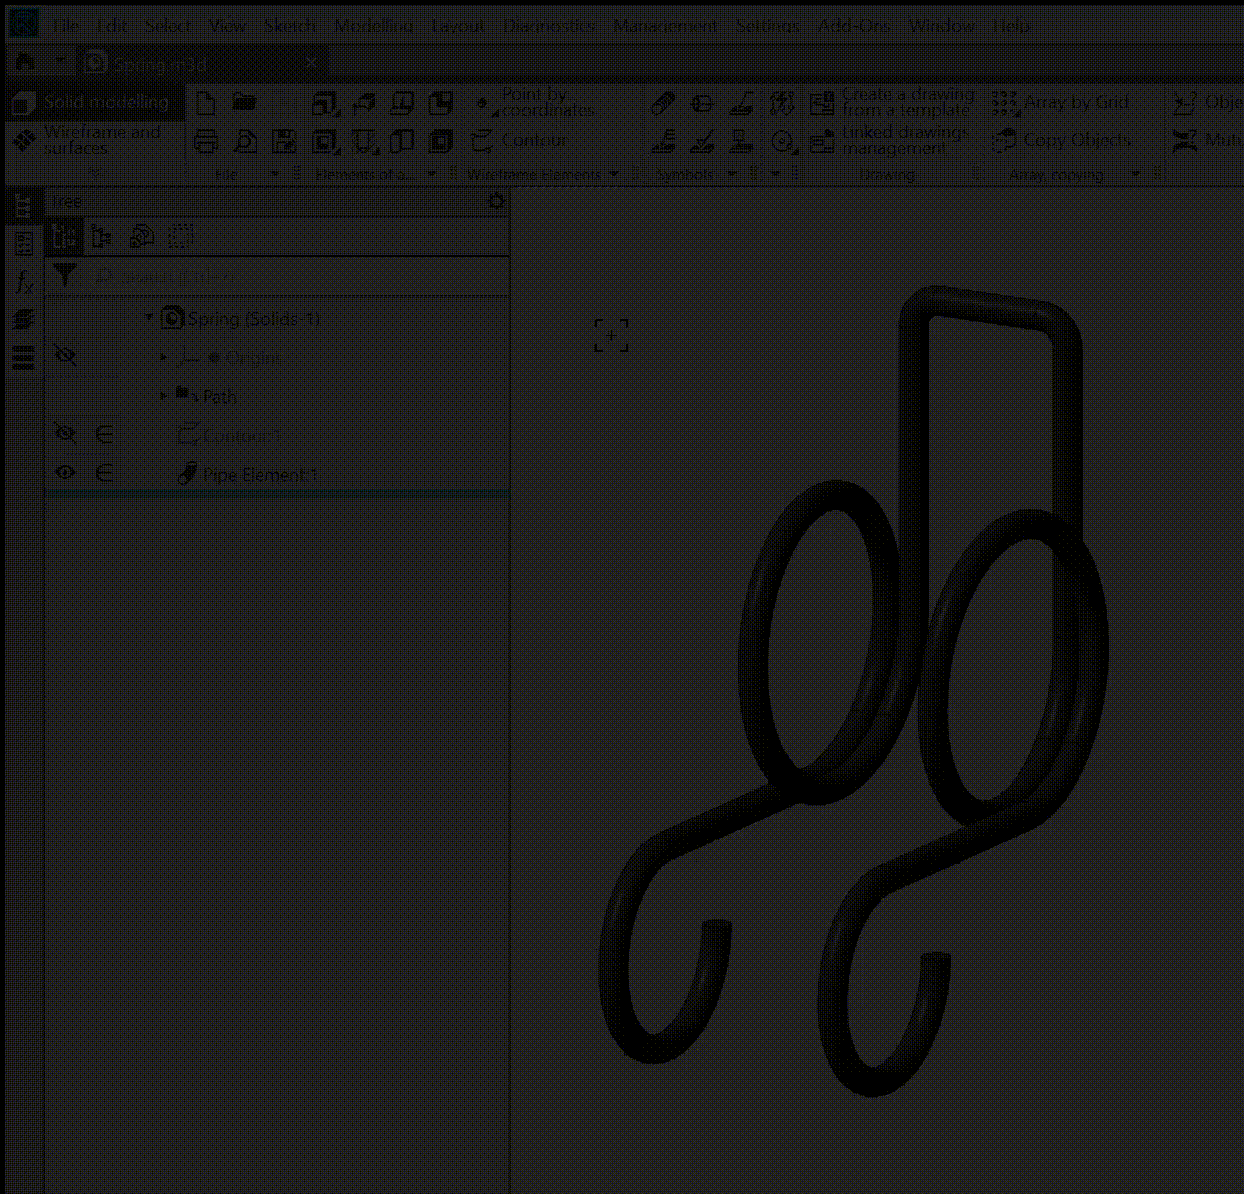
Task: Expand the Path node in tree
Action: click(164, 396)
